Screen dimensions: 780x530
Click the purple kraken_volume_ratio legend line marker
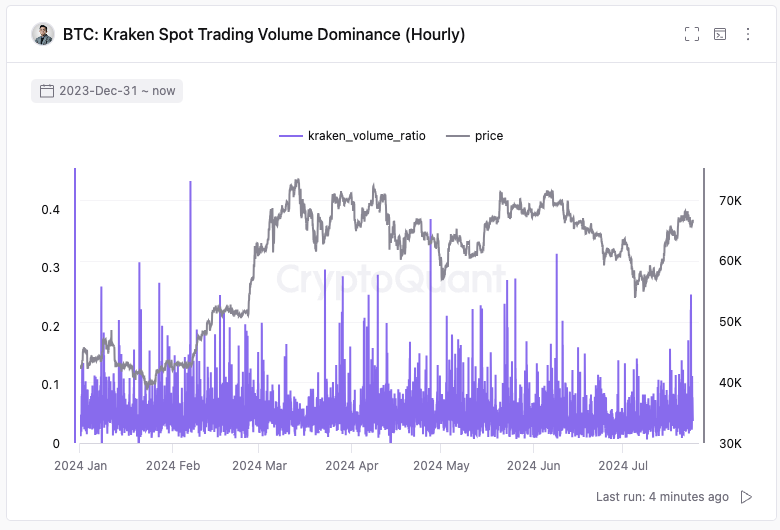tap(290, 136)
